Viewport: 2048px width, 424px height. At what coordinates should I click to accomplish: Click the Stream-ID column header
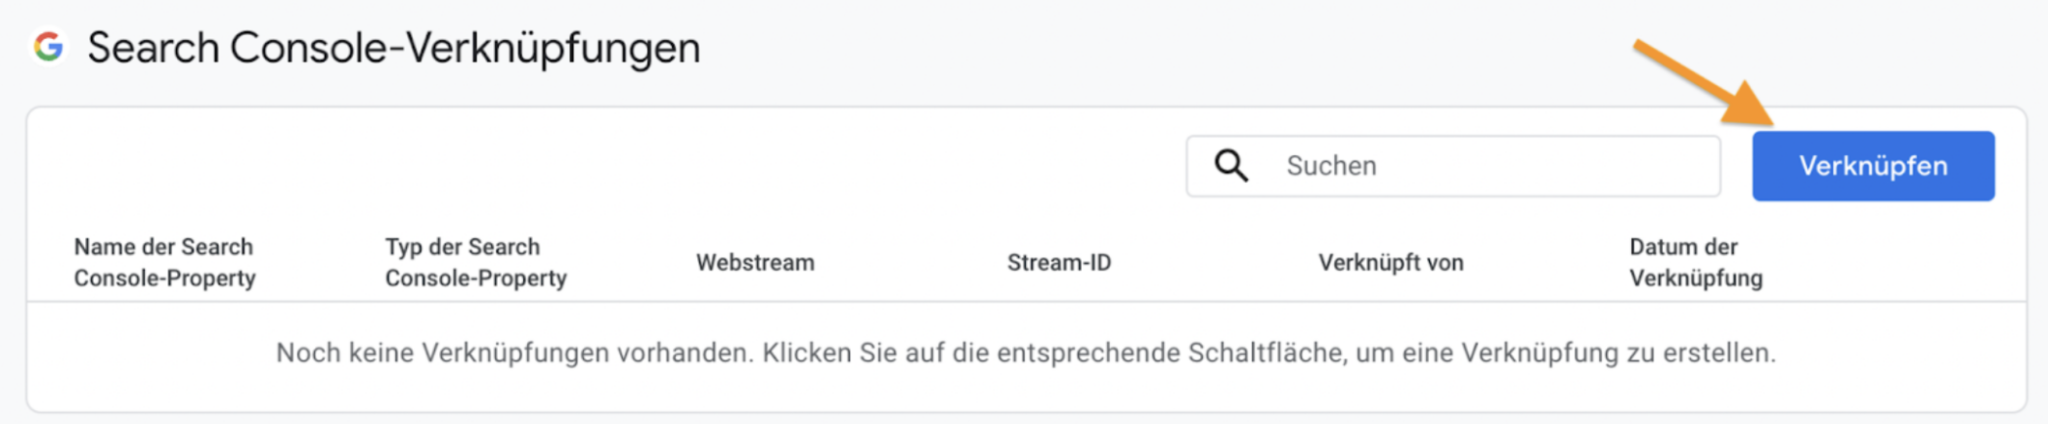(1058, 262)
